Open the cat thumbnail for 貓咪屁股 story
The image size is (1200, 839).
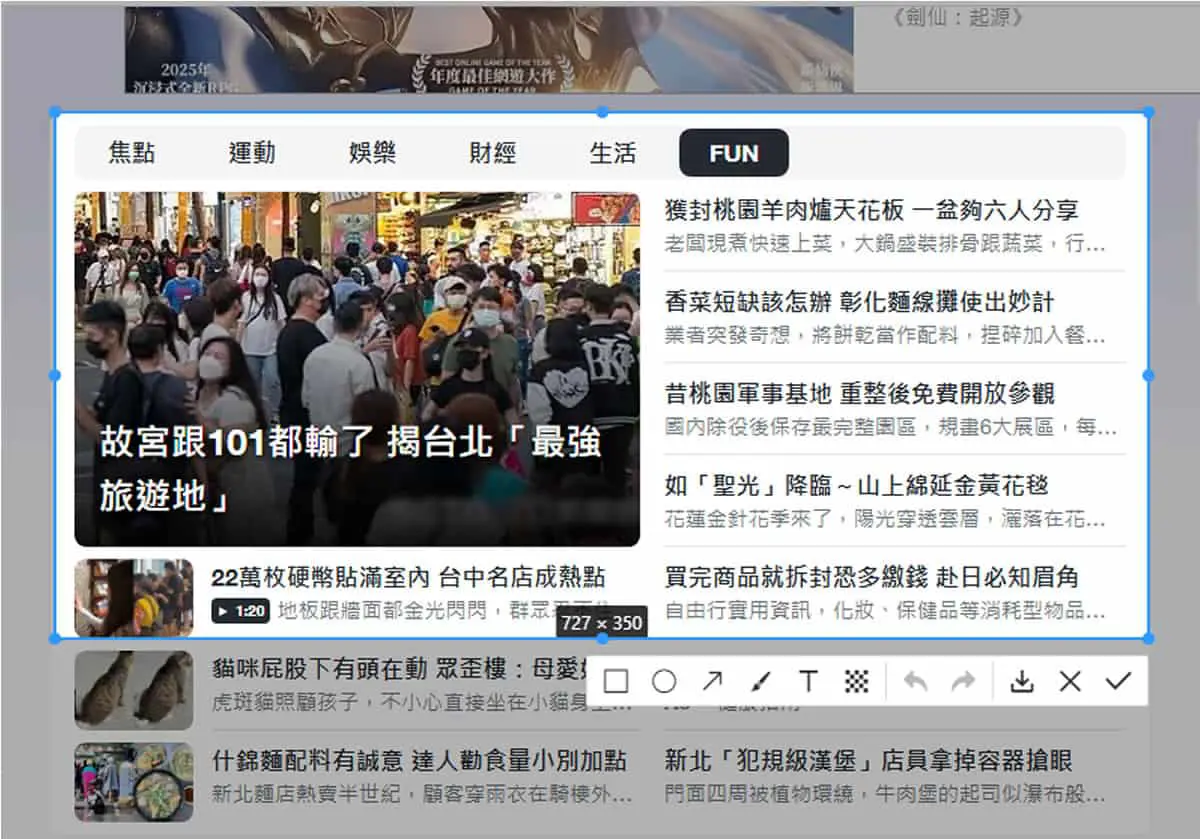pos(134,689)
